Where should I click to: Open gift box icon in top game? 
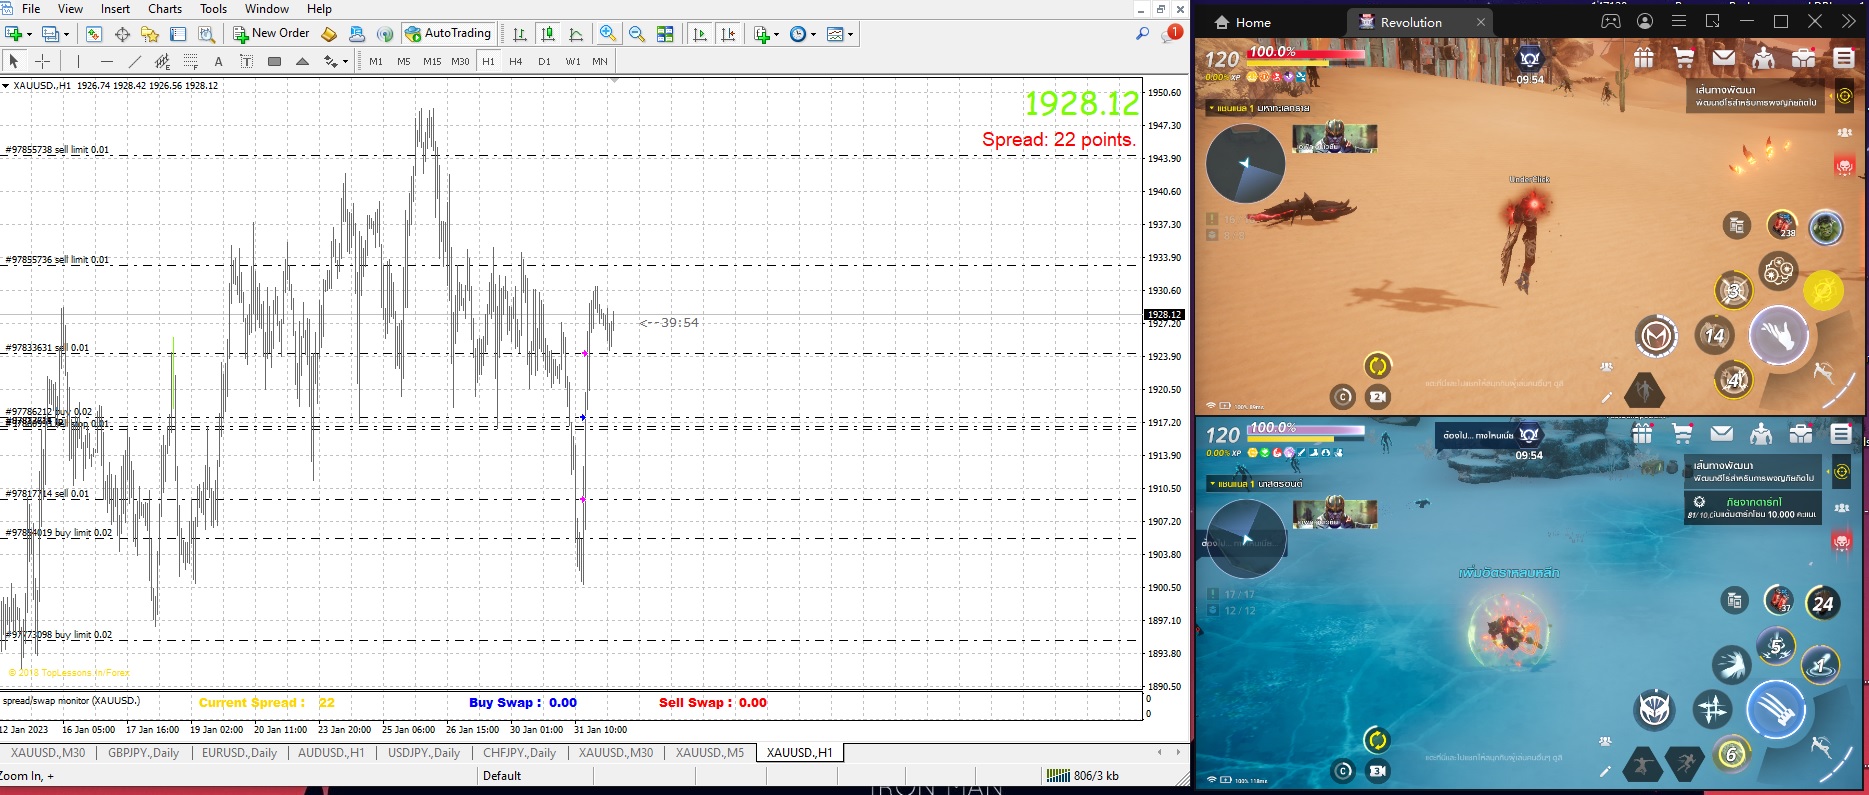pos(1644,58)
